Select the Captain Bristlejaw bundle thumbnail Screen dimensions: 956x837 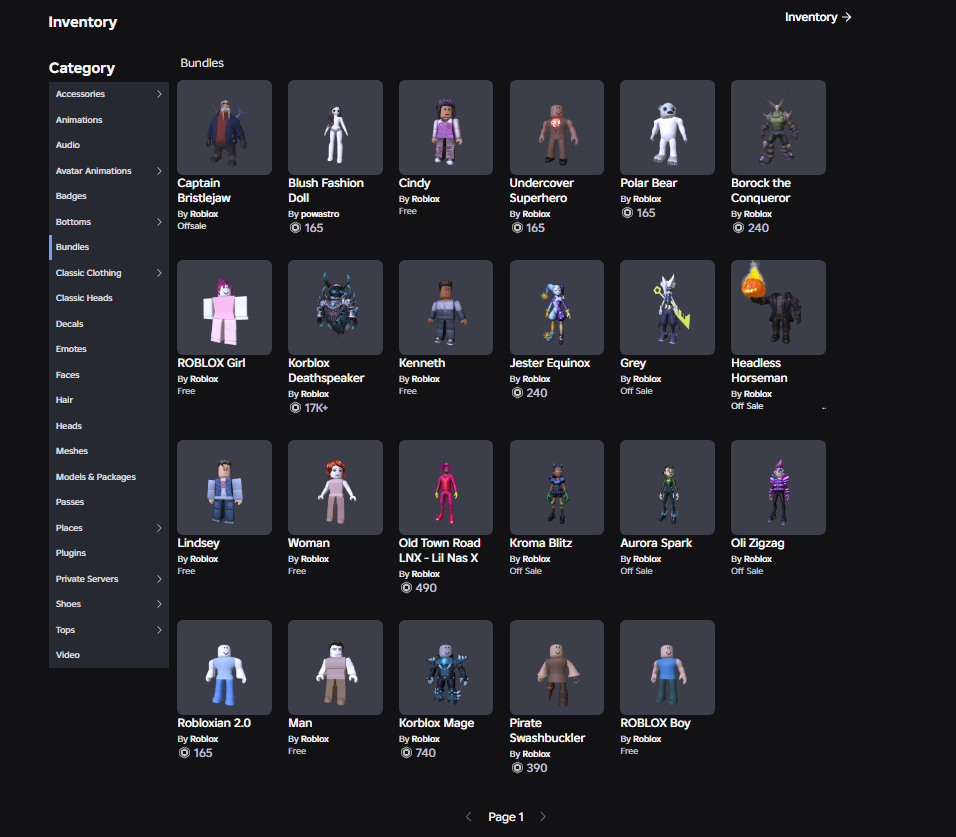(x=224, y=127)
